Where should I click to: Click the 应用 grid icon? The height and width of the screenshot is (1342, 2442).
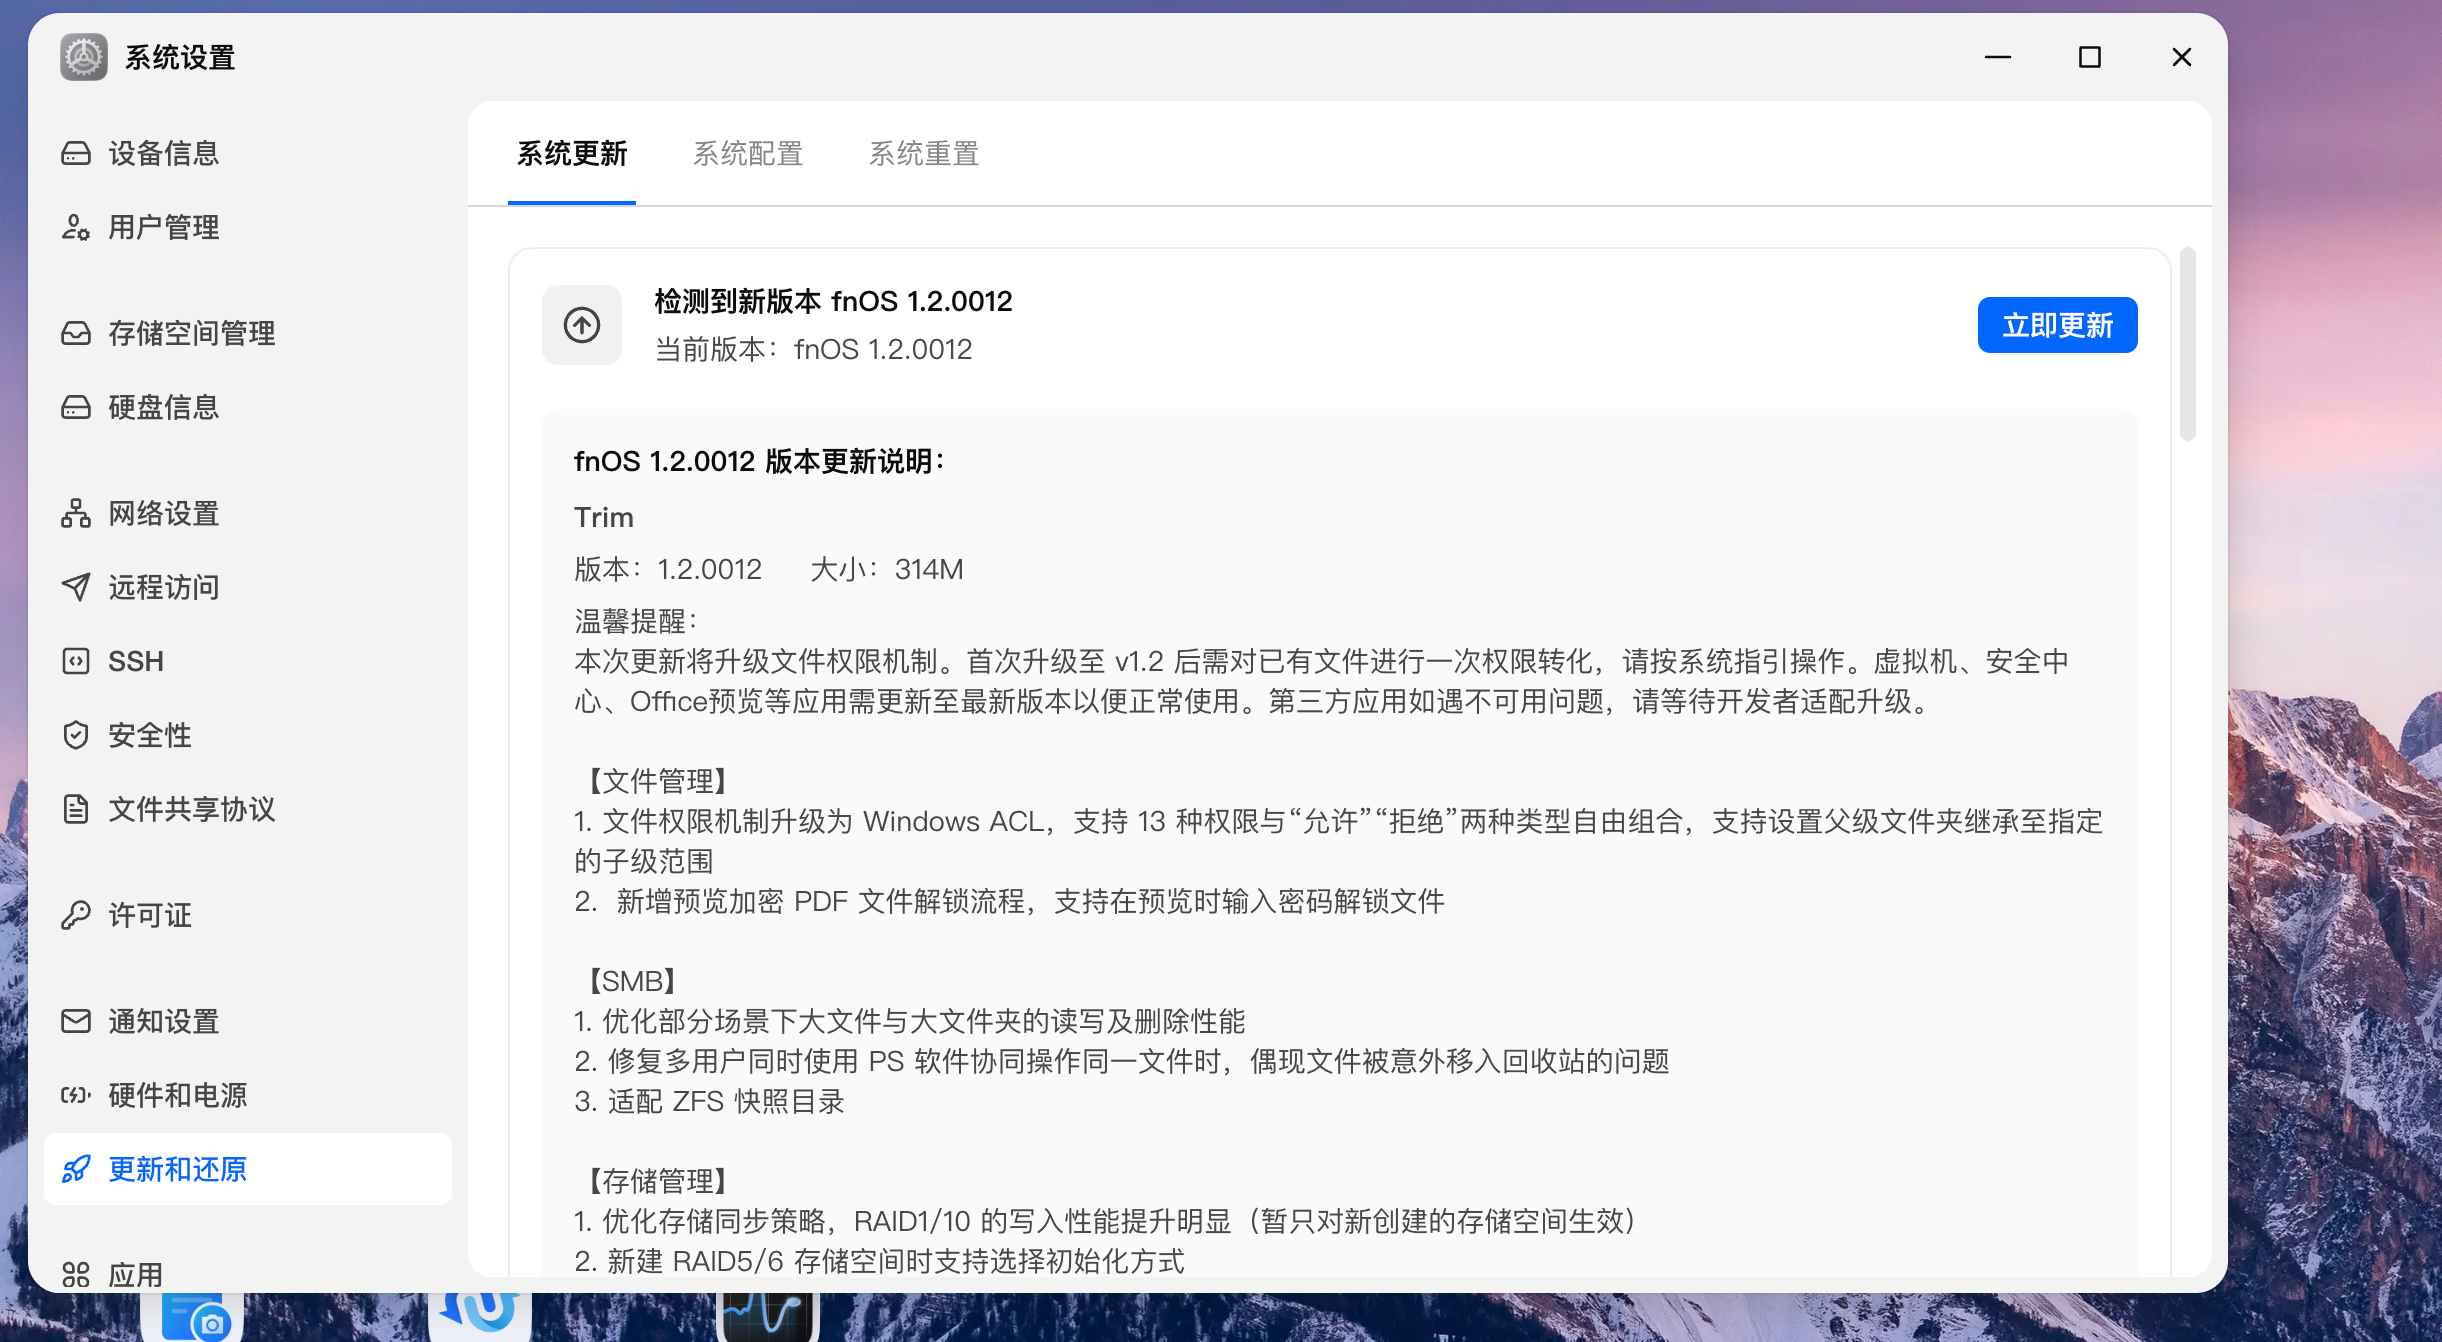(x=76, y=1275)
